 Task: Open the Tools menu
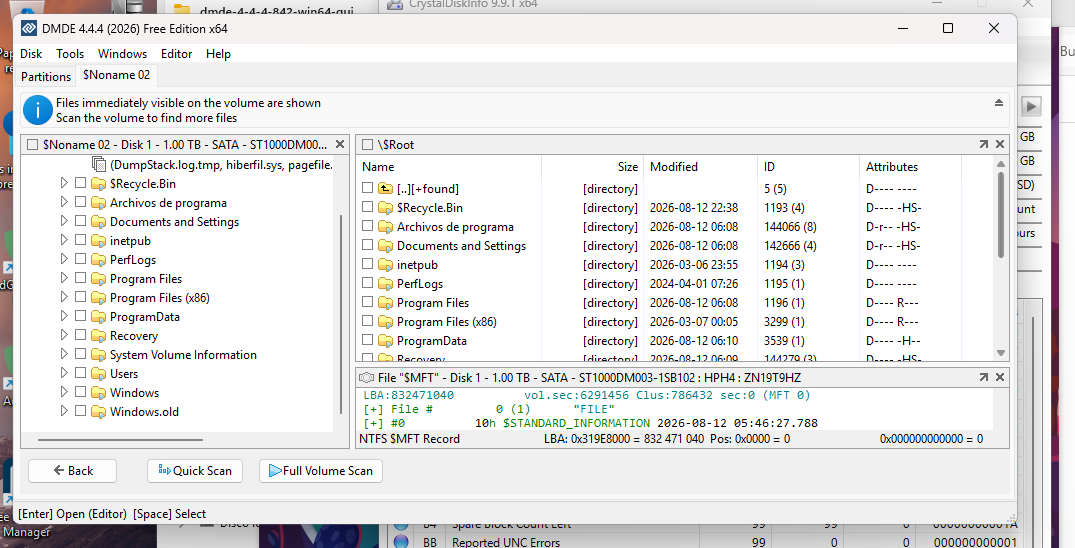click(x=70, y=53)
